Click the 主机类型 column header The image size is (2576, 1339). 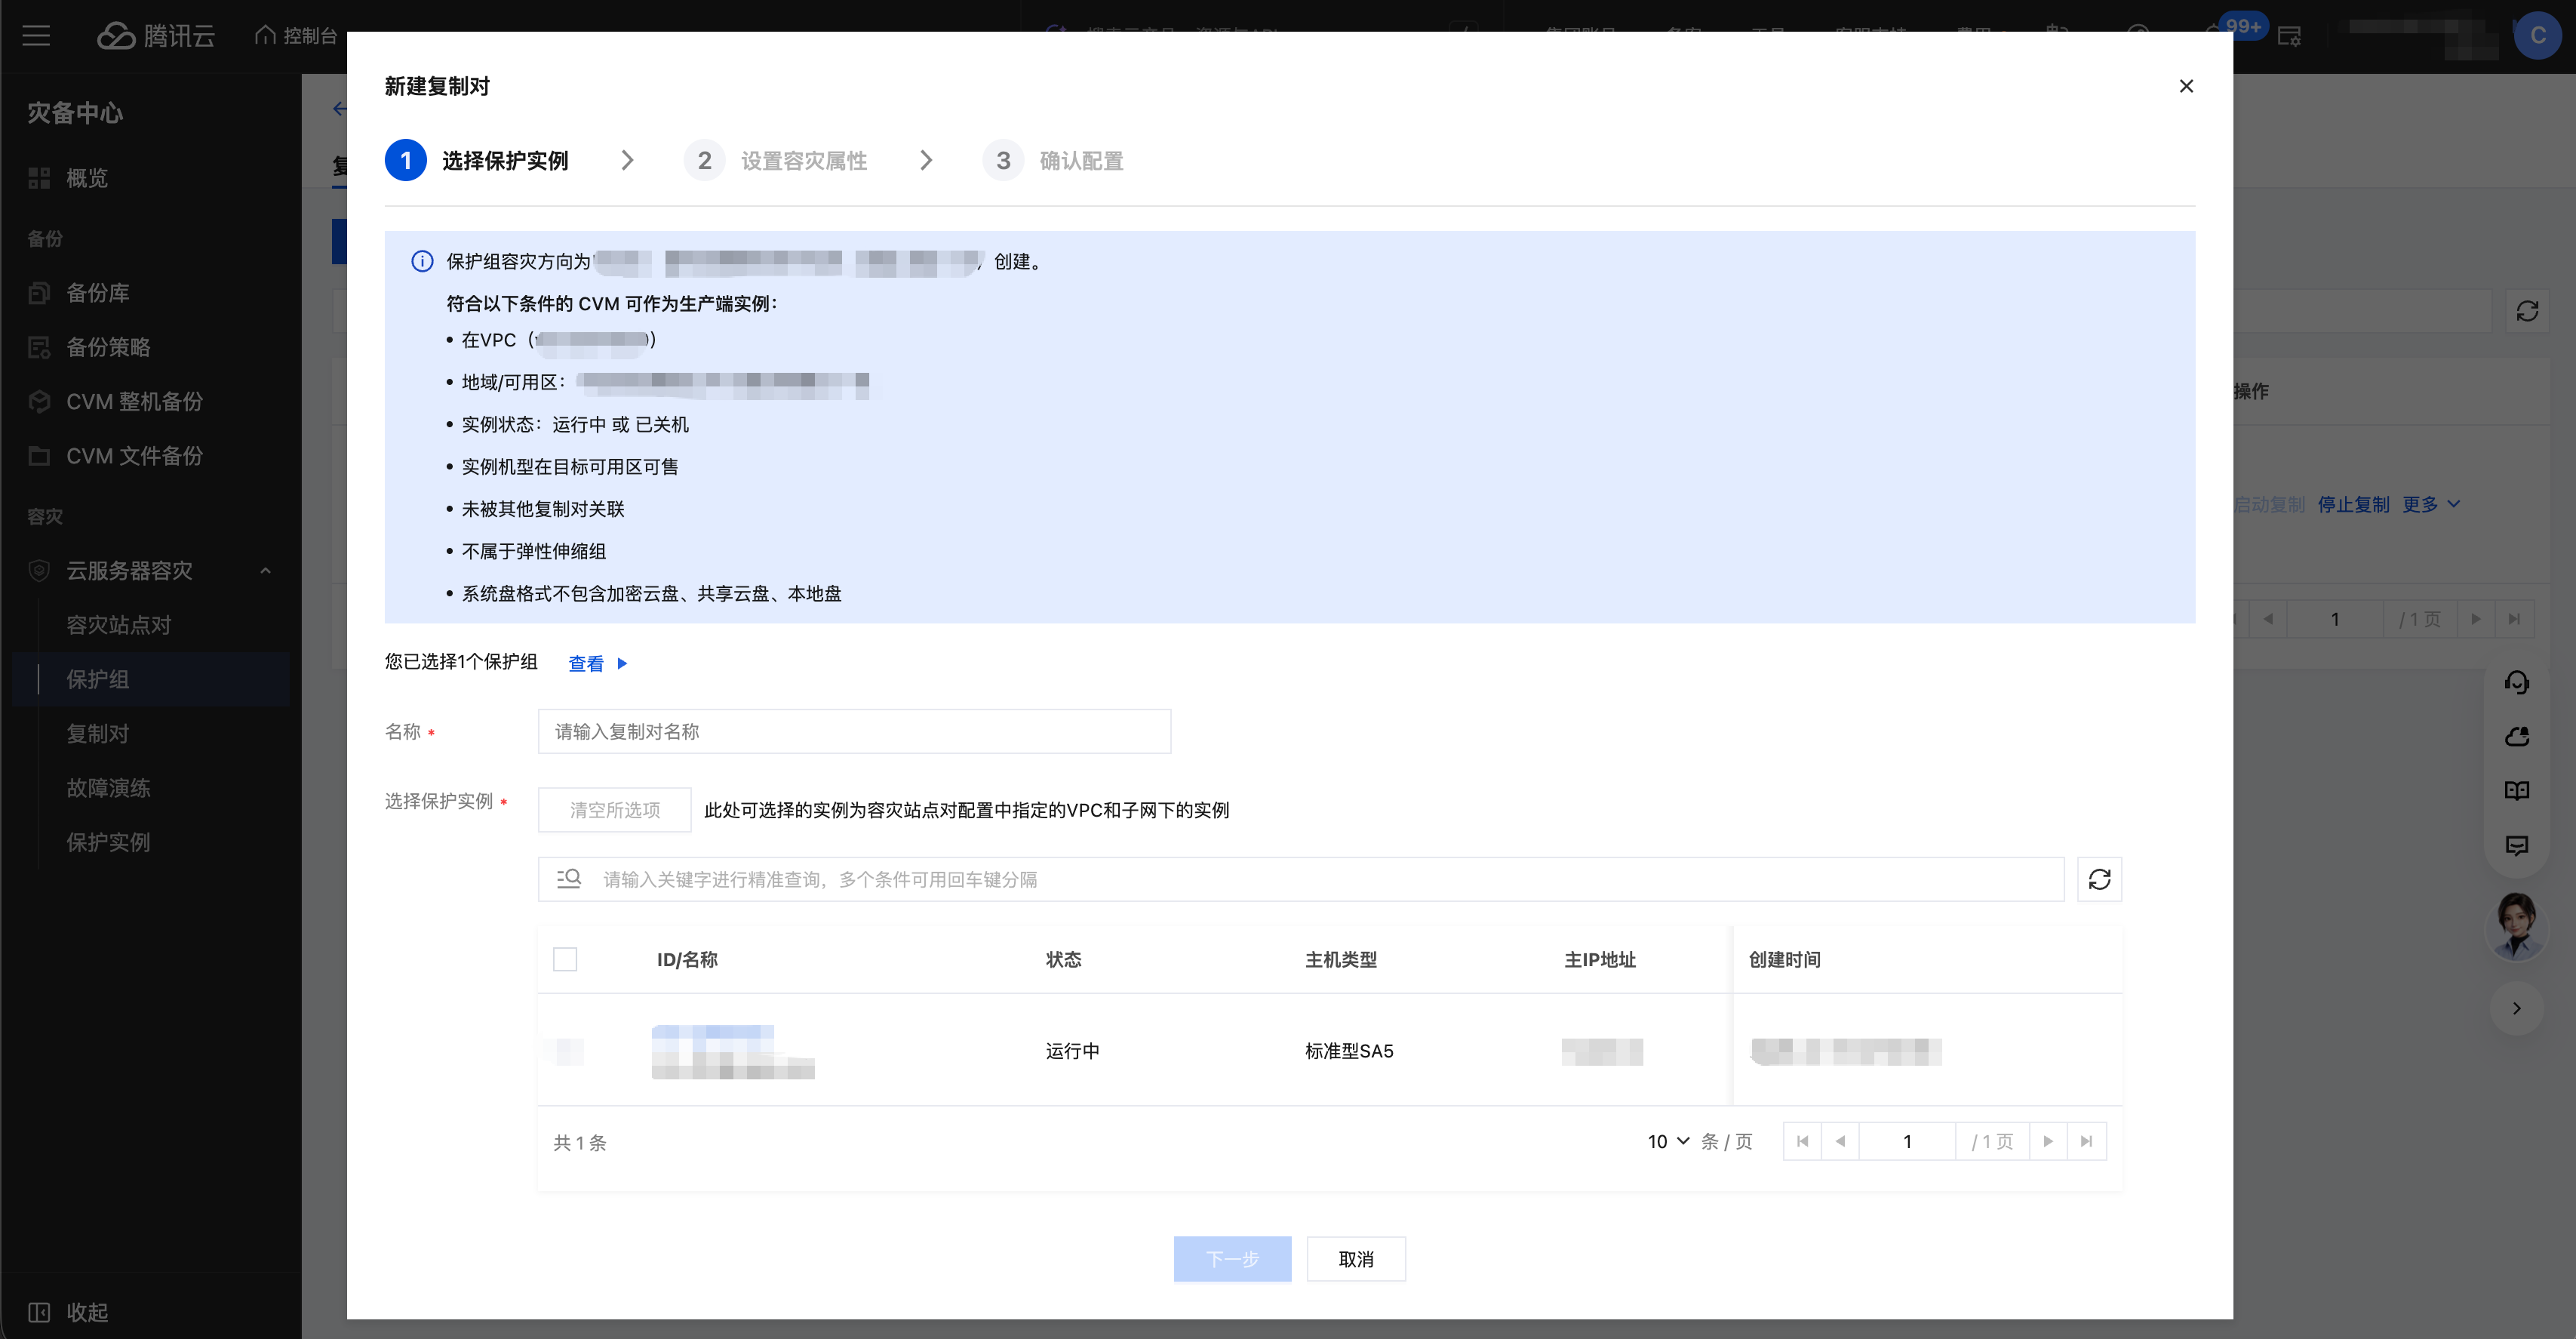[1341, 959]
